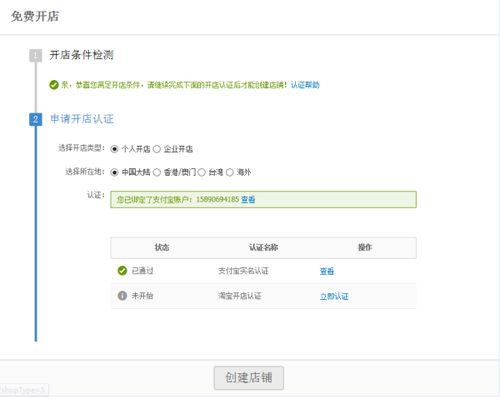The height and width of the screenshot is (399, 500).
Task: Click gray info icon beside 未开始
Action: click(122, 295)
